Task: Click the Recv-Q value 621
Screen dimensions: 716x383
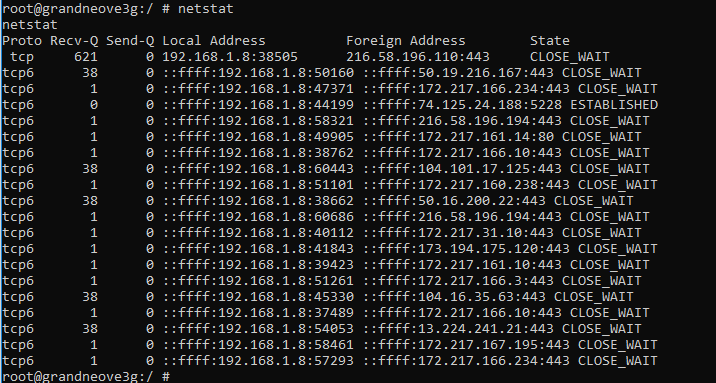Action: click(86, 57)
